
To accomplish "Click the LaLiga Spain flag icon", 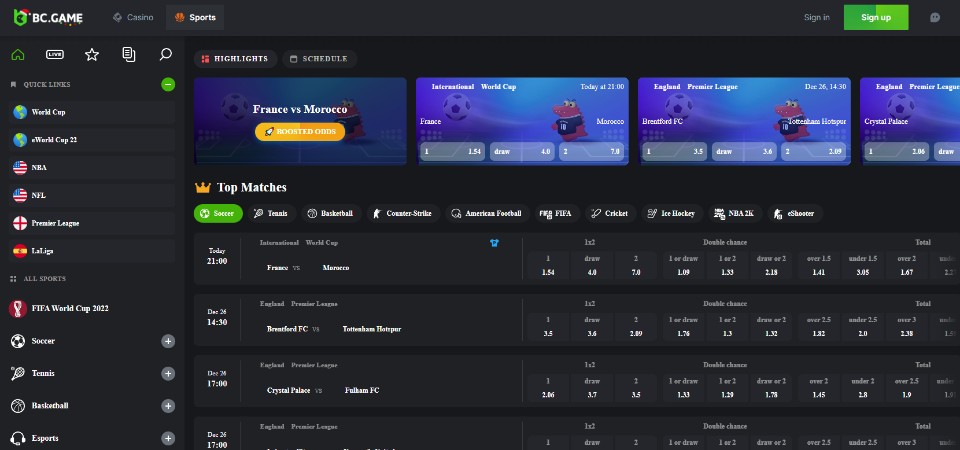I will coord(20,251).
